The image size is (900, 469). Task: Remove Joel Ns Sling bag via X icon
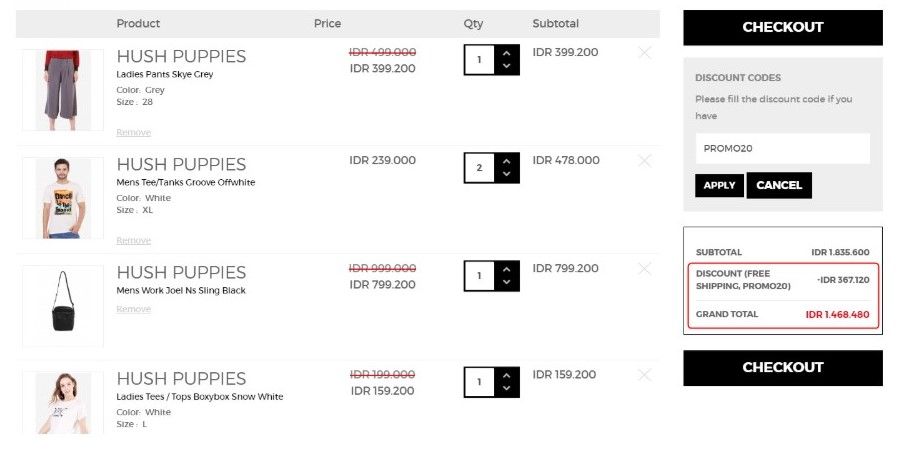(645, 269)
